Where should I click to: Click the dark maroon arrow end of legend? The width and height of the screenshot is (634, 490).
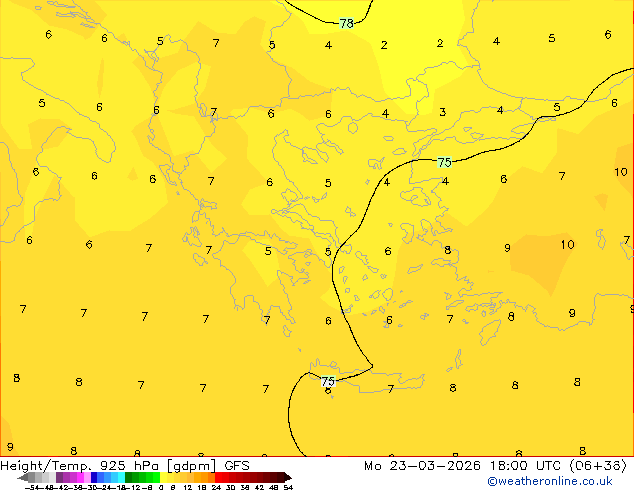[x=288, y=478]
